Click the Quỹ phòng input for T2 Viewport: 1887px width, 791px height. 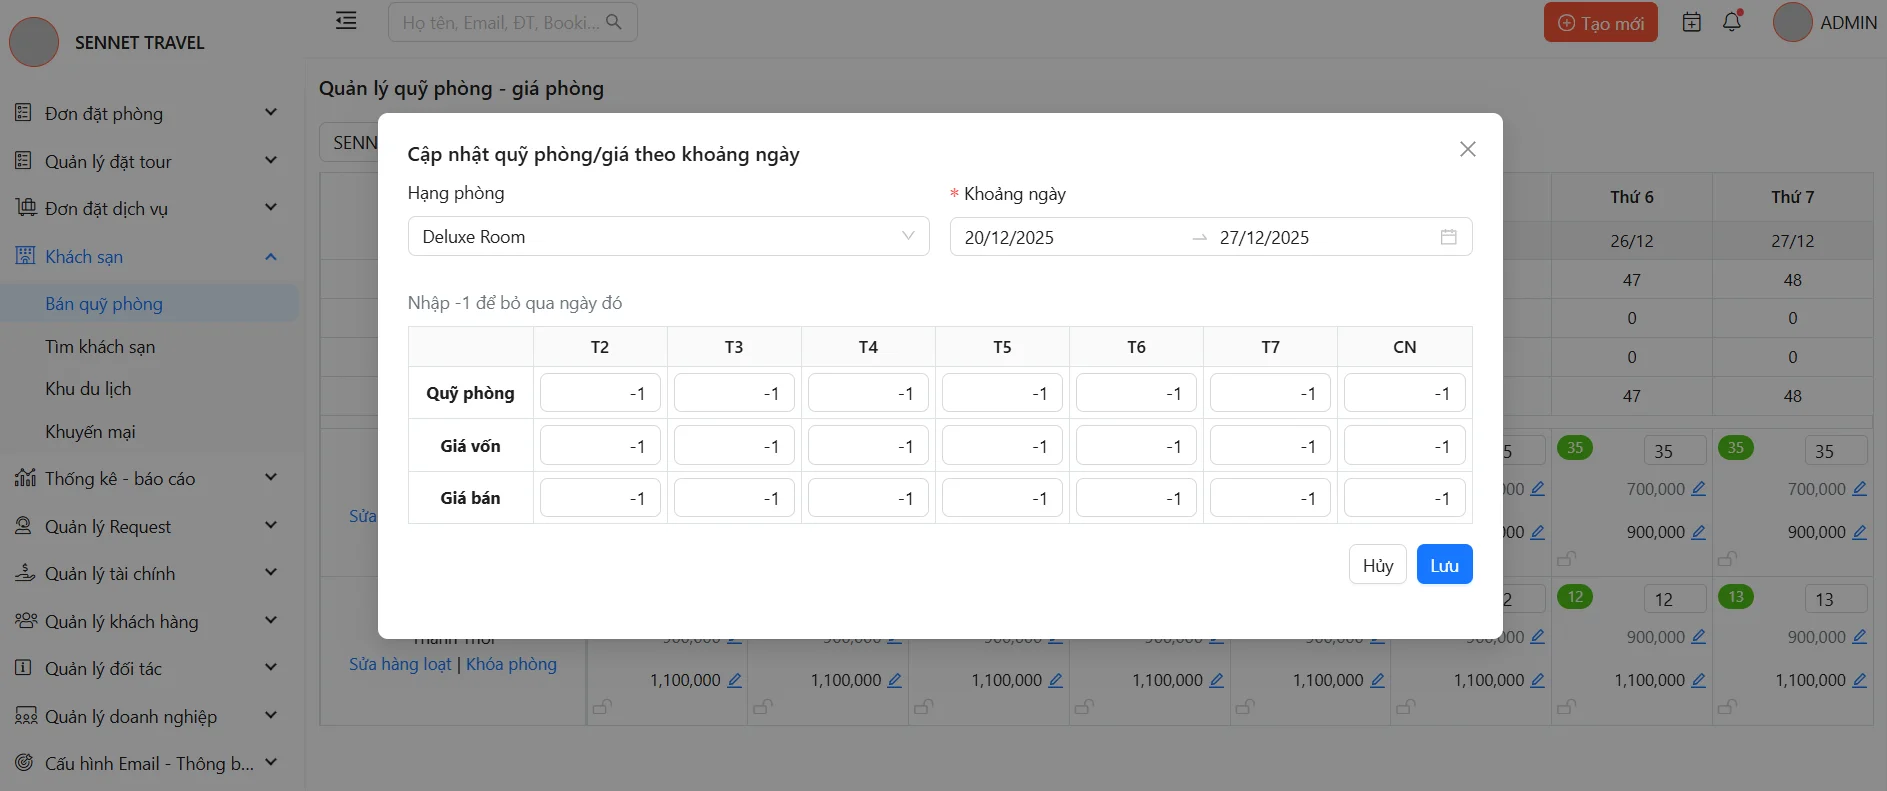click(600, 394)
